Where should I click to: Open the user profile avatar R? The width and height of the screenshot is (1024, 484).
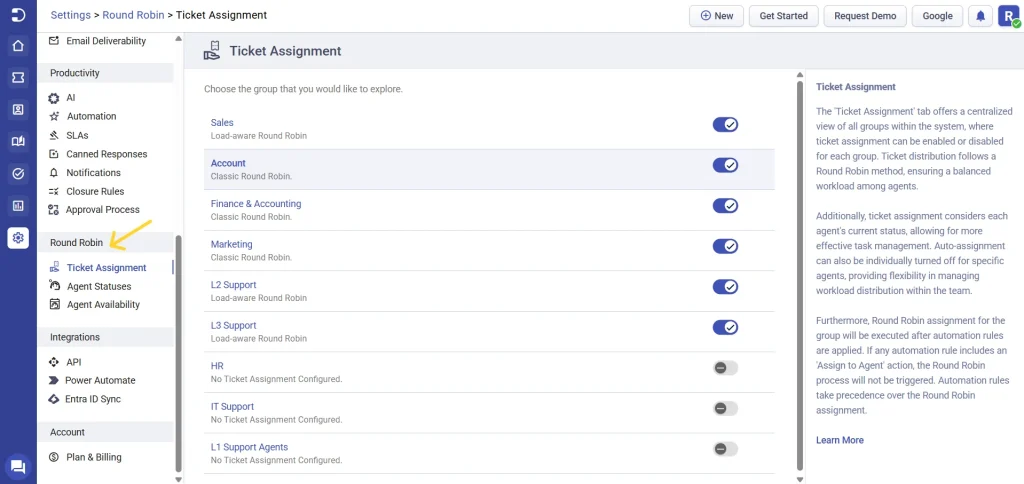pos(1008,16)
